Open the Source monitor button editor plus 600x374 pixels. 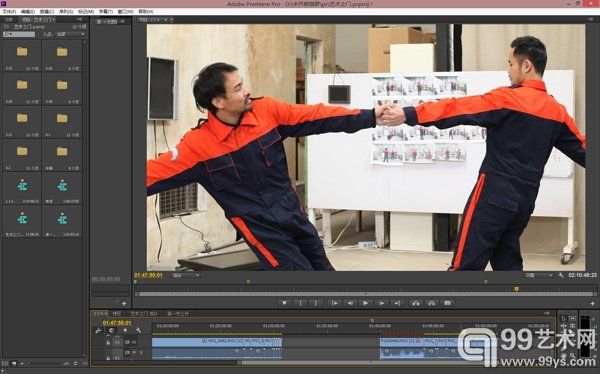coord(124,304)
